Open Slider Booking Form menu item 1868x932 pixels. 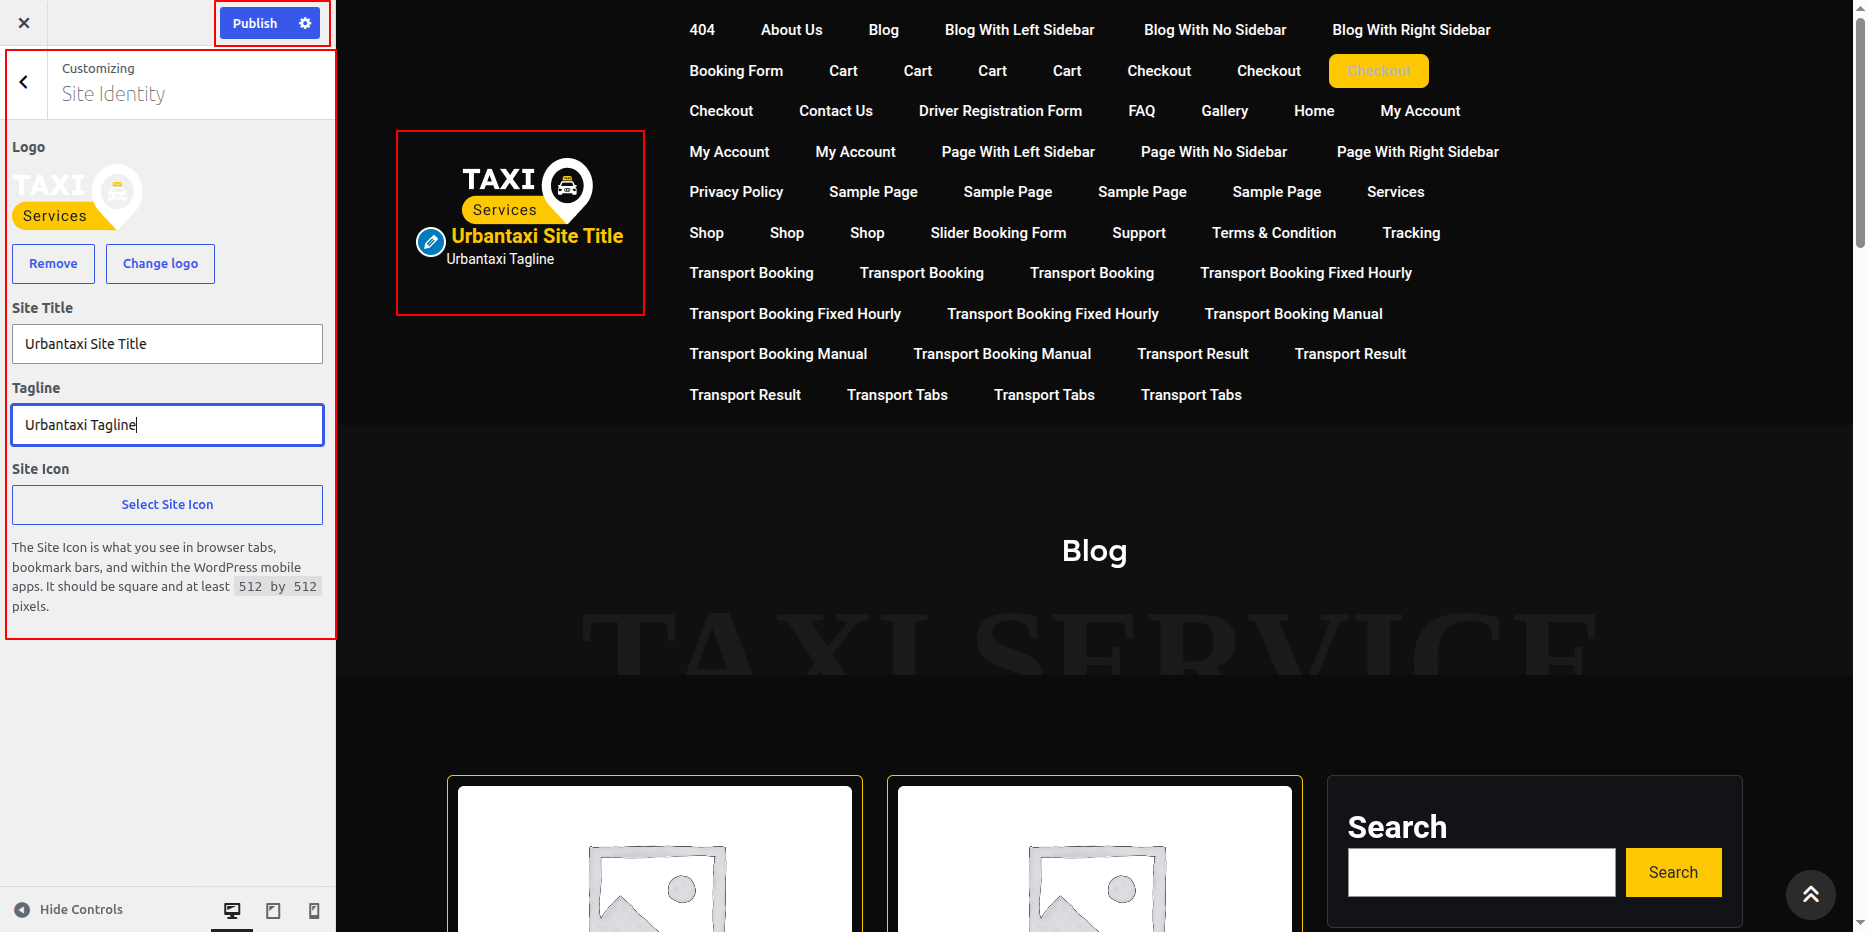pyautogui.click(x=998, y=233)
